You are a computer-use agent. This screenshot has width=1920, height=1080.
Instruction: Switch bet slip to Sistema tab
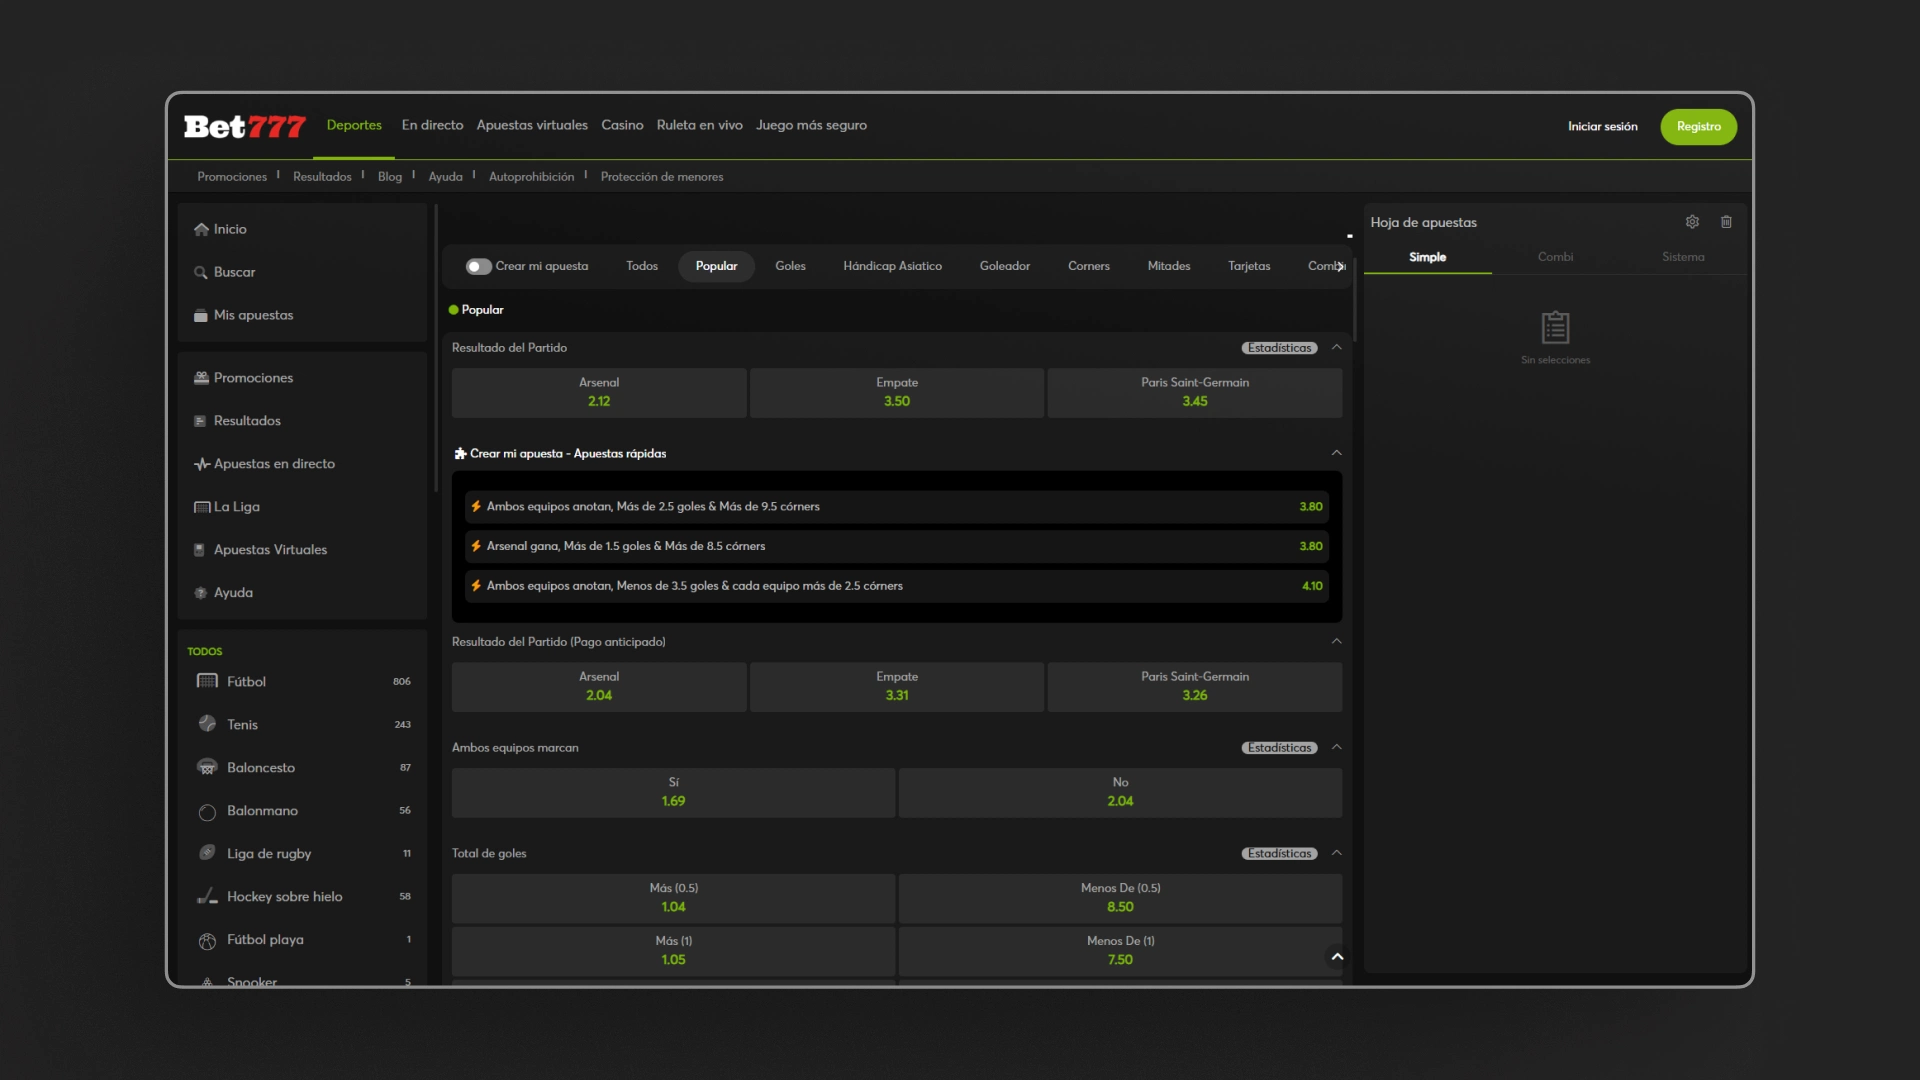point(1683,257)
